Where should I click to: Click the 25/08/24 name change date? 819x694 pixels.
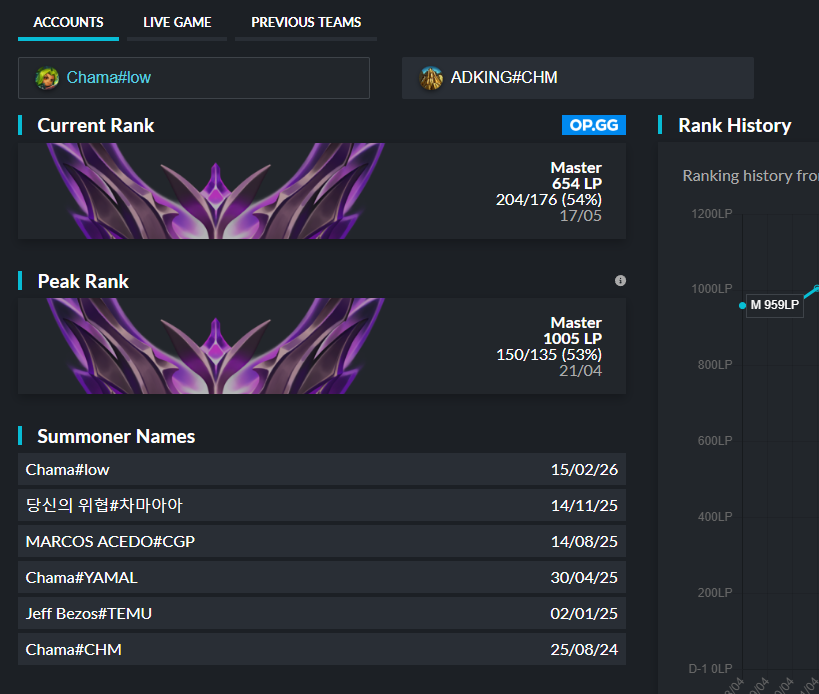tap(584, 650)
